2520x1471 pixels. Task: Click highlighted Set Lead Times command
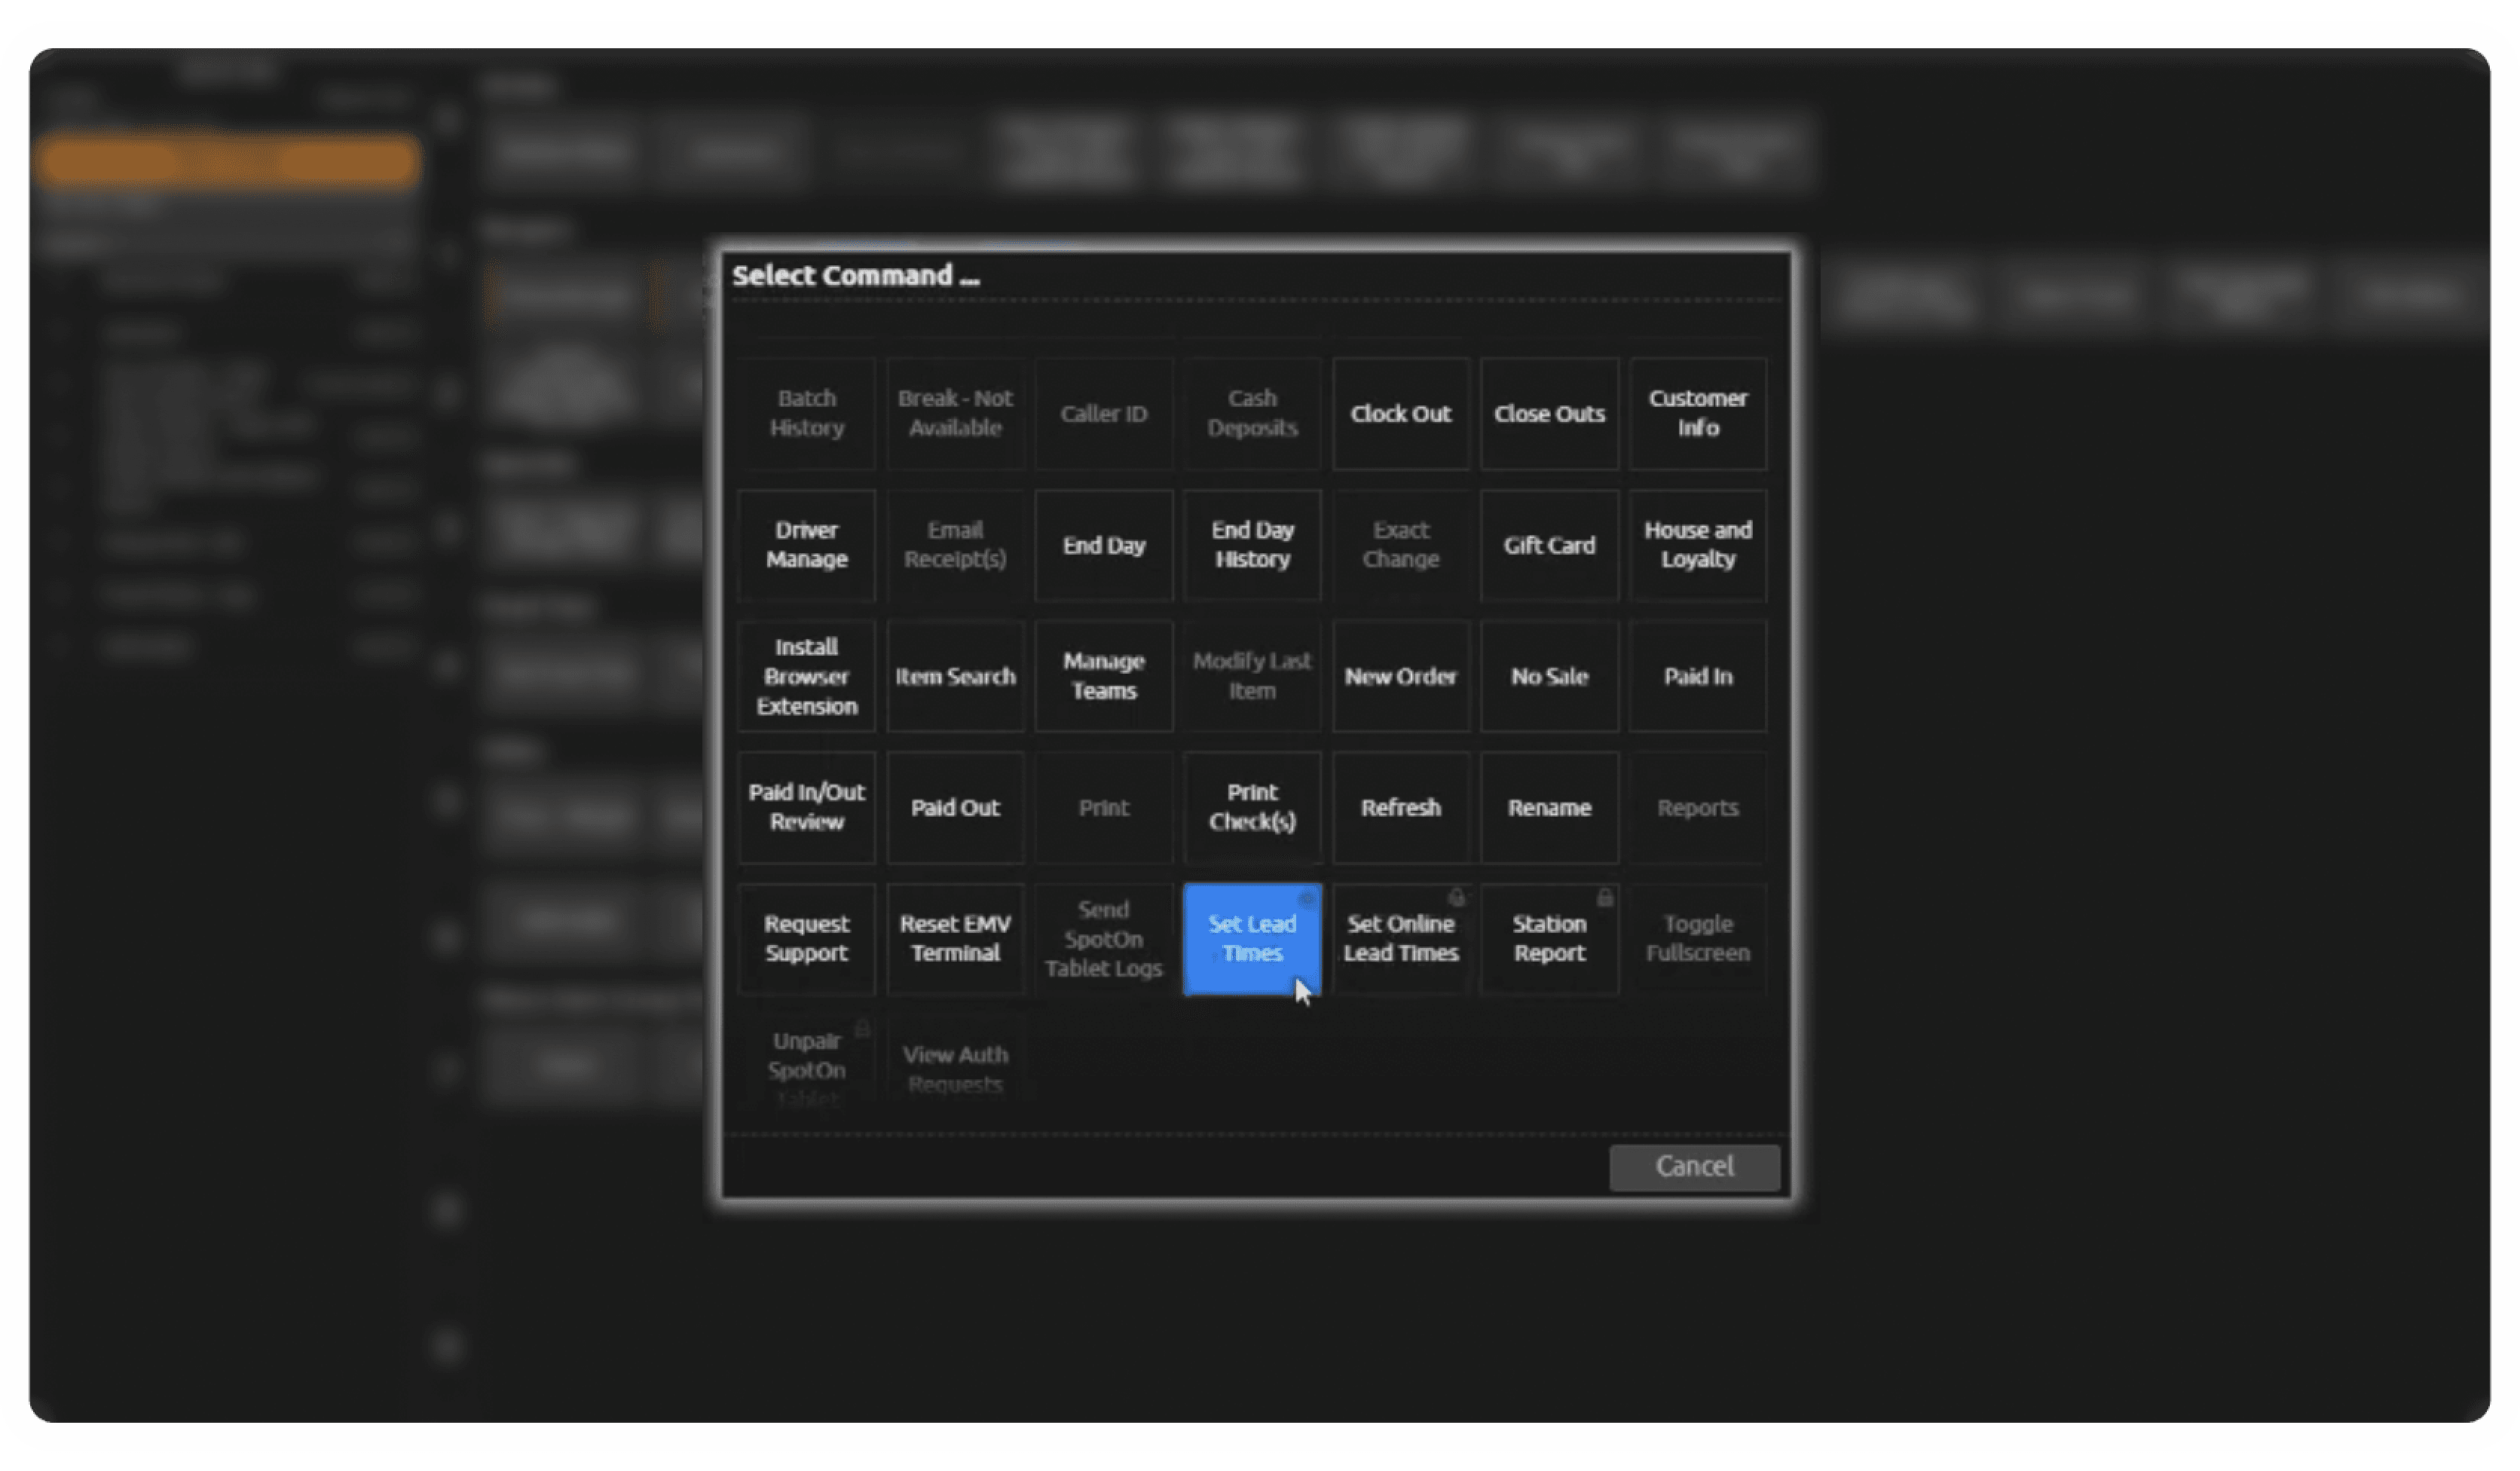[1252, 939]
